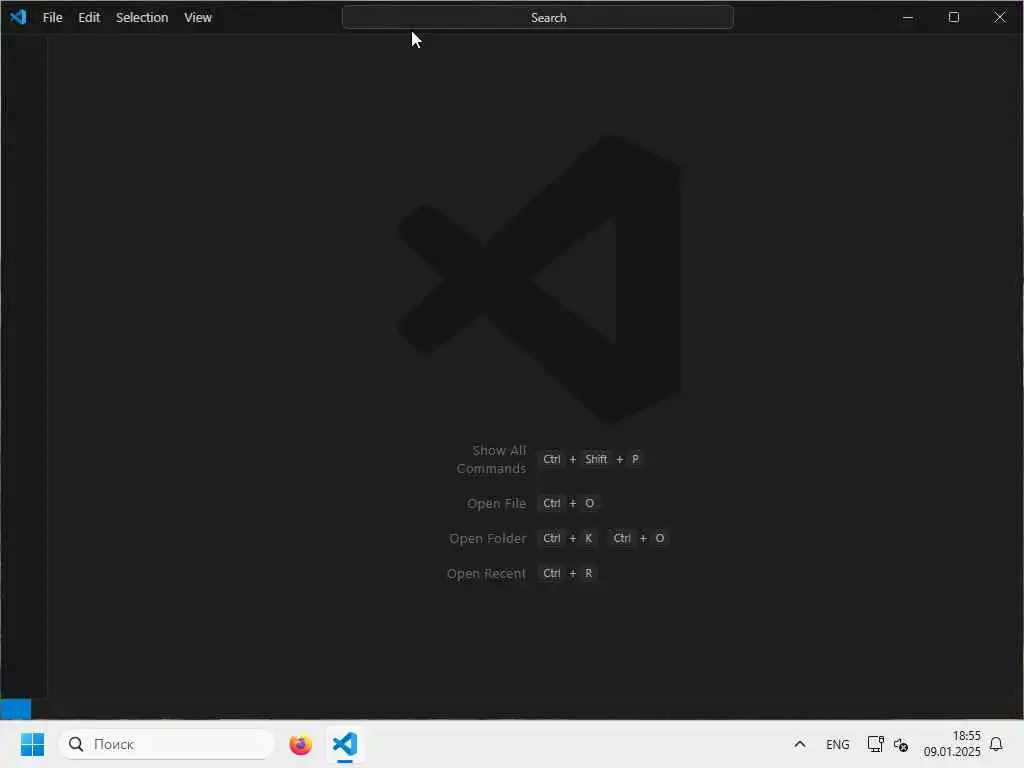Close the VS Code window
This screenshot has width=1024, height=768.
click(x=1000, y=18)
